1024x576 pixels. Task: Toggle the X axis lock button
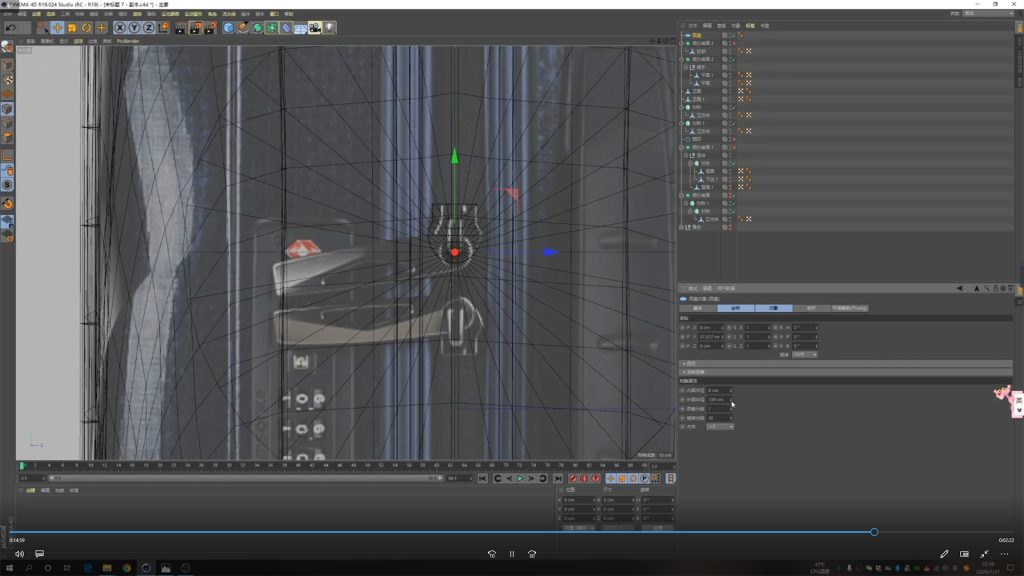[x=120, y=28]
